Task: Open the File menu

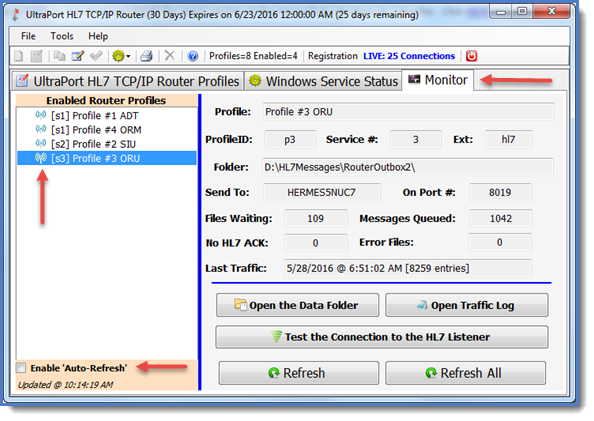Action: point(28,36)
